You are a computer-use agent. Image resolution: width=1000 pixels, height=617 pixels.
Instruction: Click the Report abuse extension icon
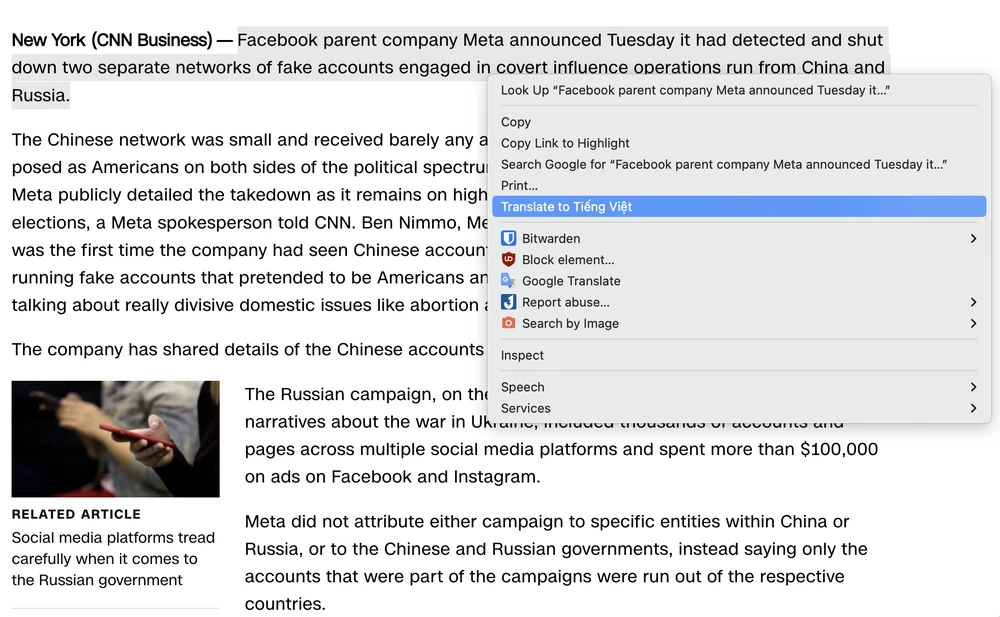[x=508, y=302]
